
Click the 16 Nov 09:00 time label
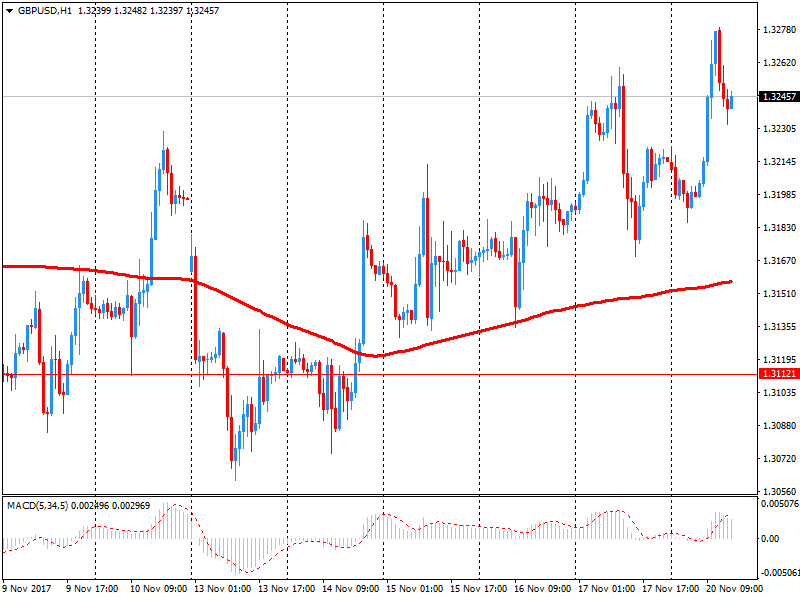542,589
